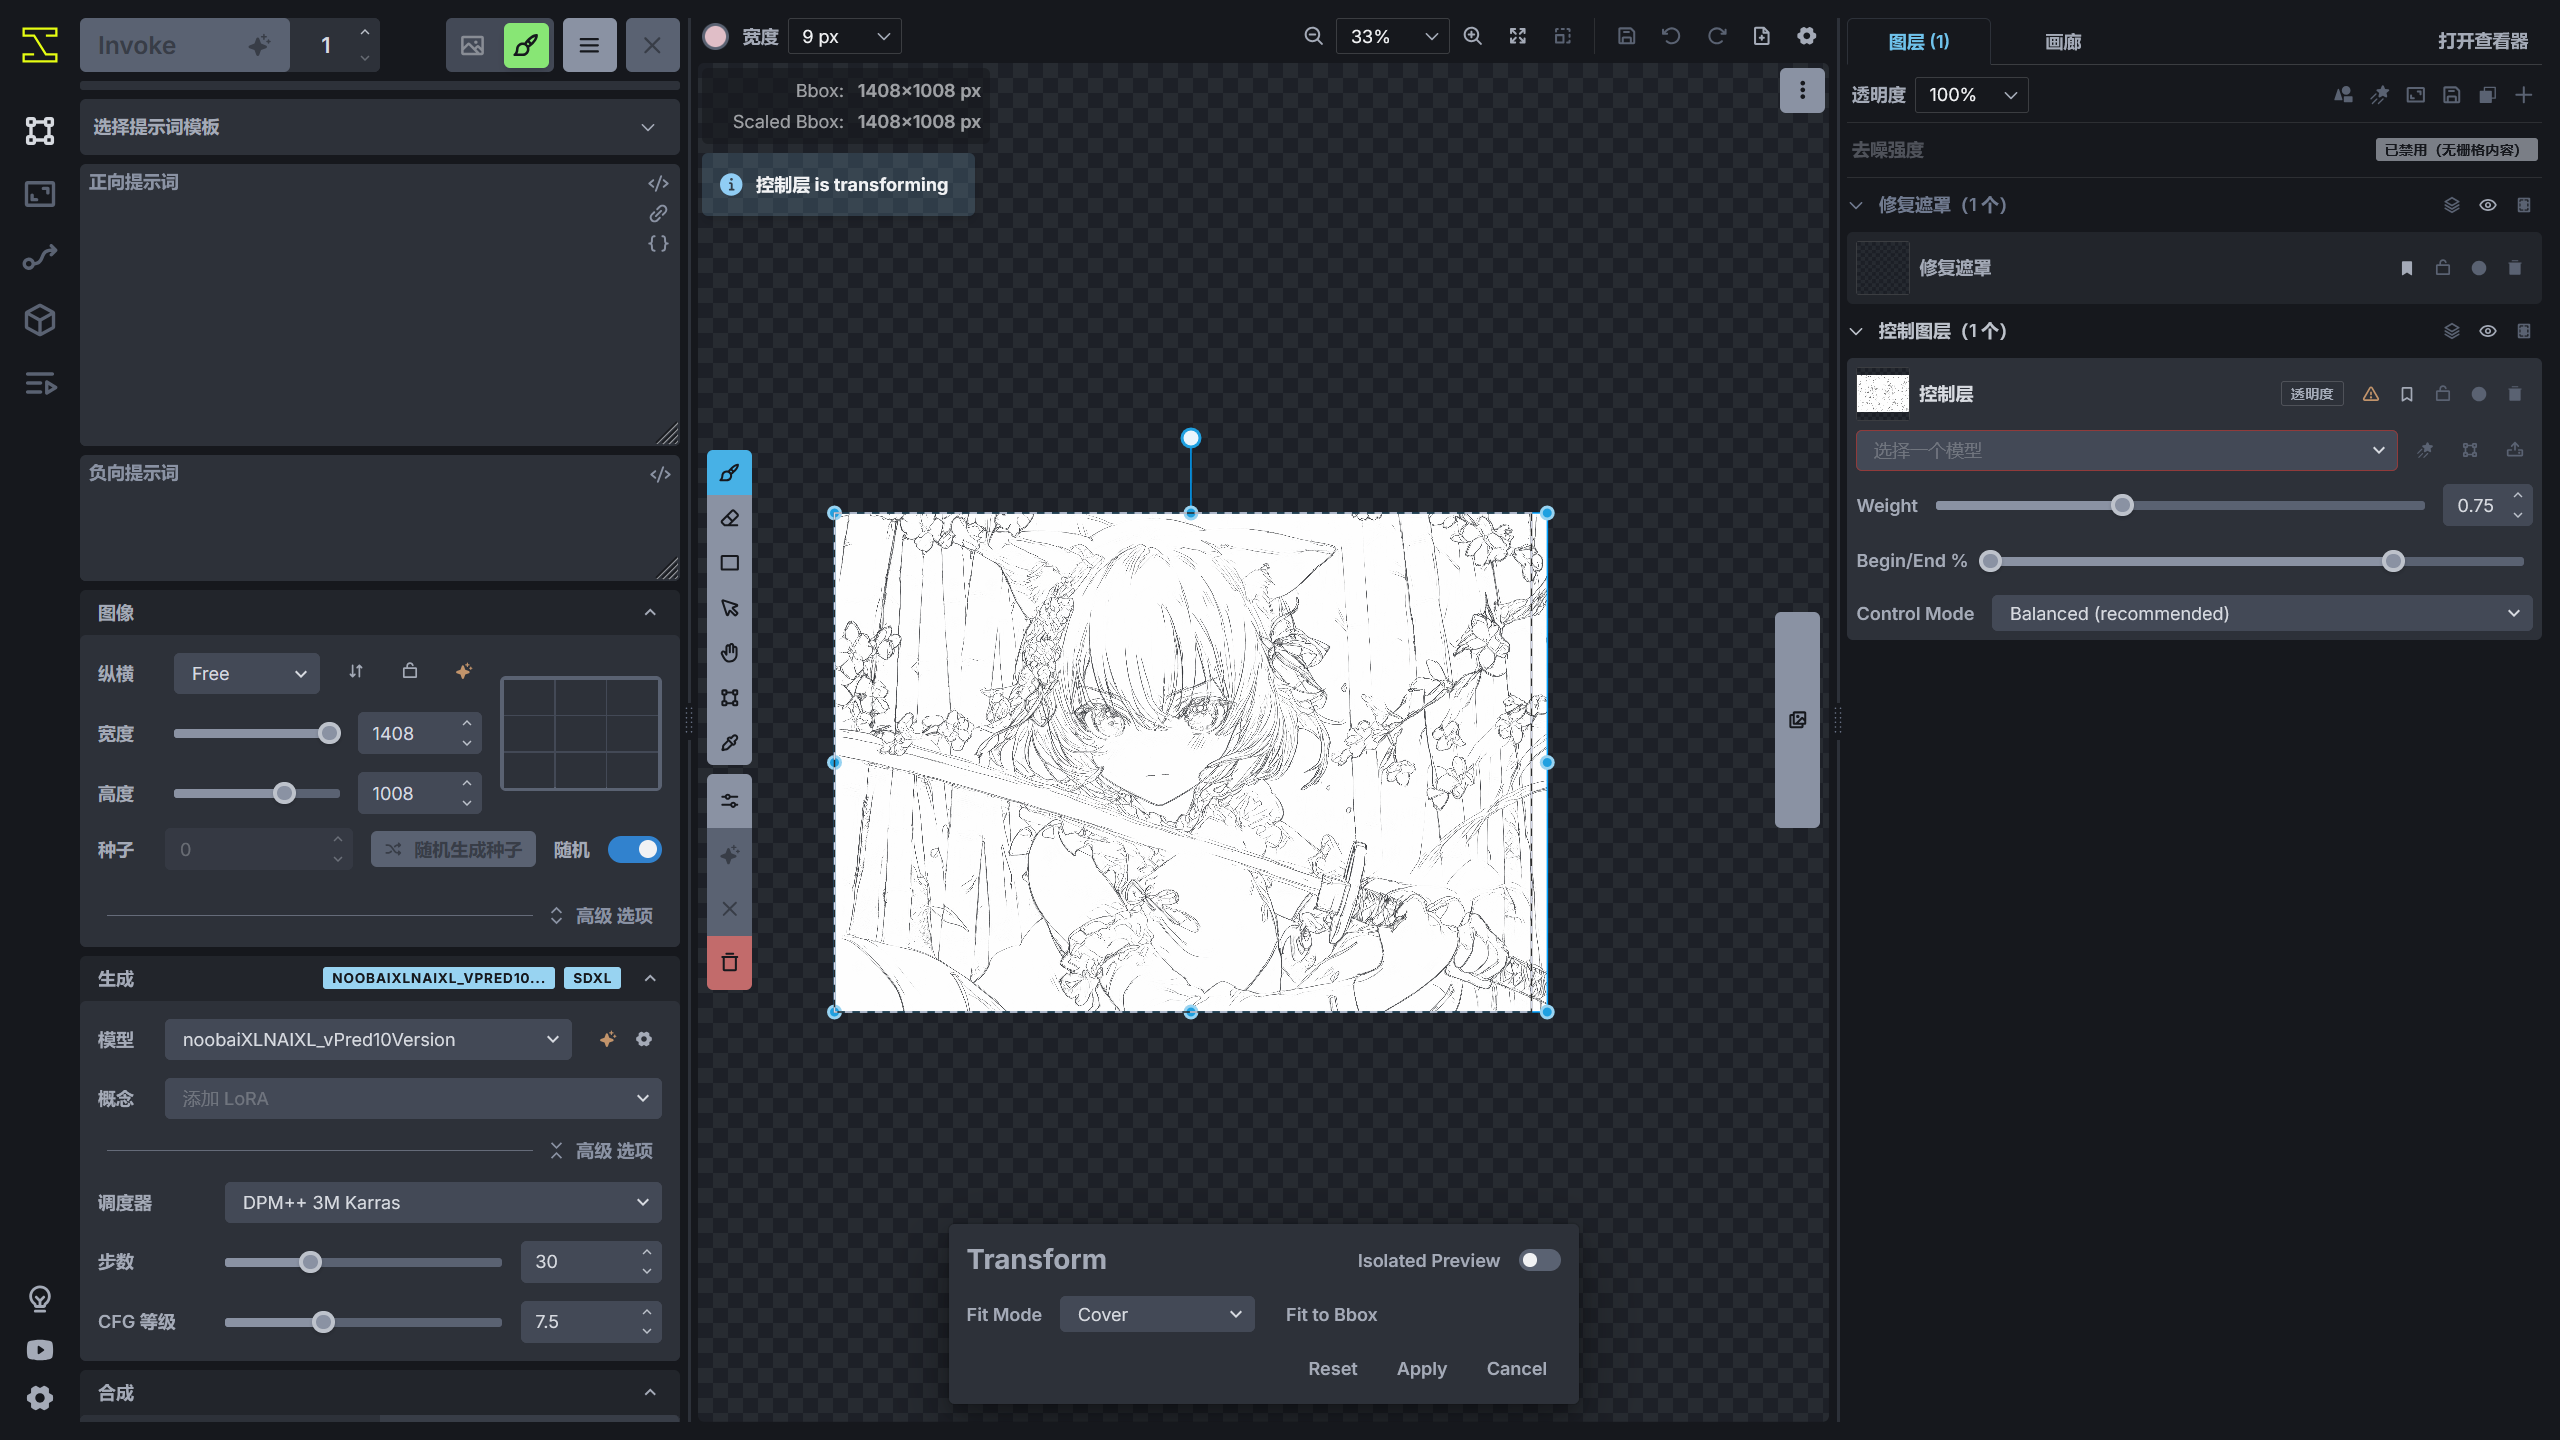
Task: Select the Rectangle tool
Action: pyautogui.click(x=728, y=562)
